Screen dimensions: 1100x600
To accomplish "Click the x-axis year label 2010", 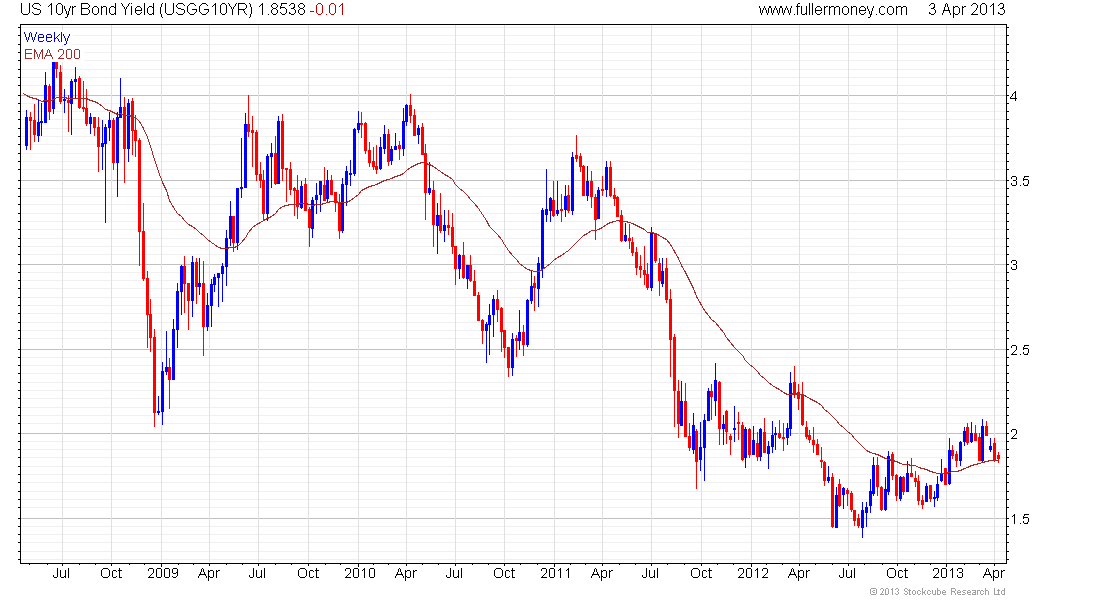I will [x=360, y=573].
